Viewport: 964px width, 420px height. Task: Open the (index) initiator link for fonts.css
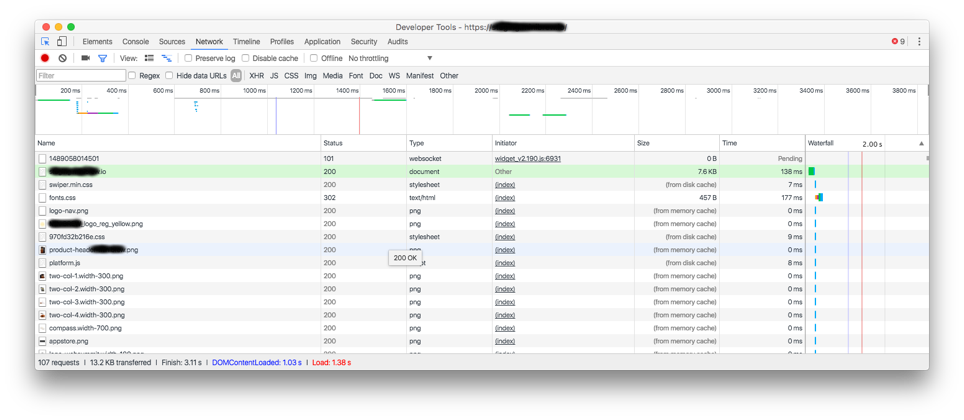[x=505, y=198]
